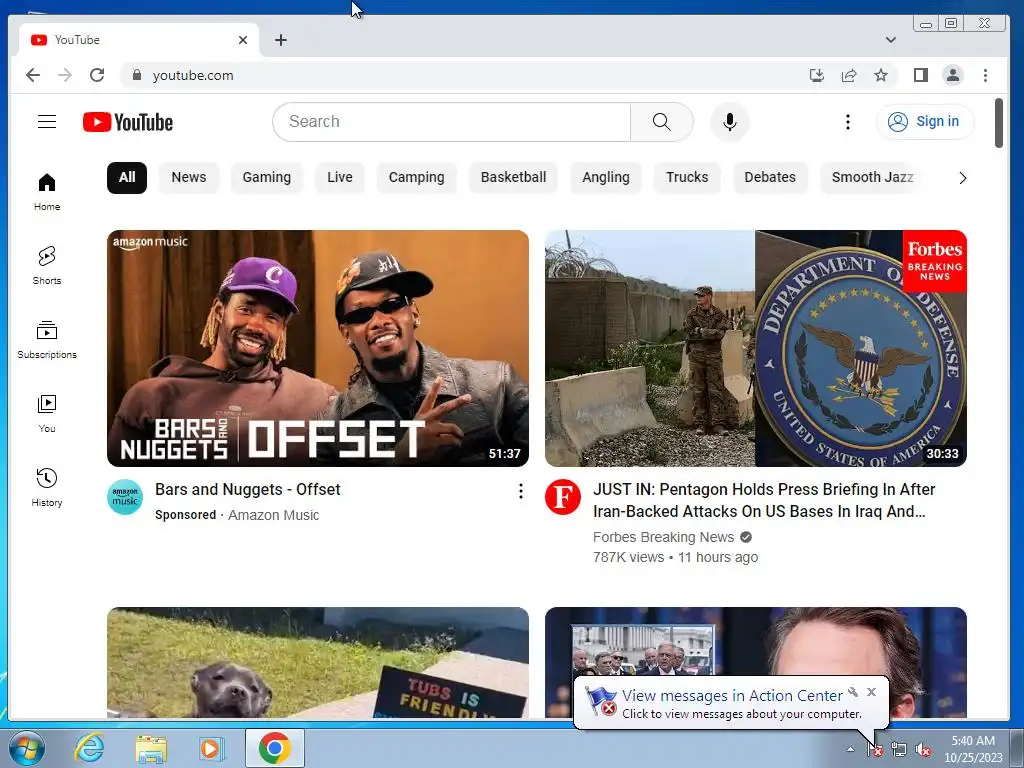This screenshot has width=1024, height=768.
Task: Open Subscriptions from sidebar
Action: click(x=47, y=340)
